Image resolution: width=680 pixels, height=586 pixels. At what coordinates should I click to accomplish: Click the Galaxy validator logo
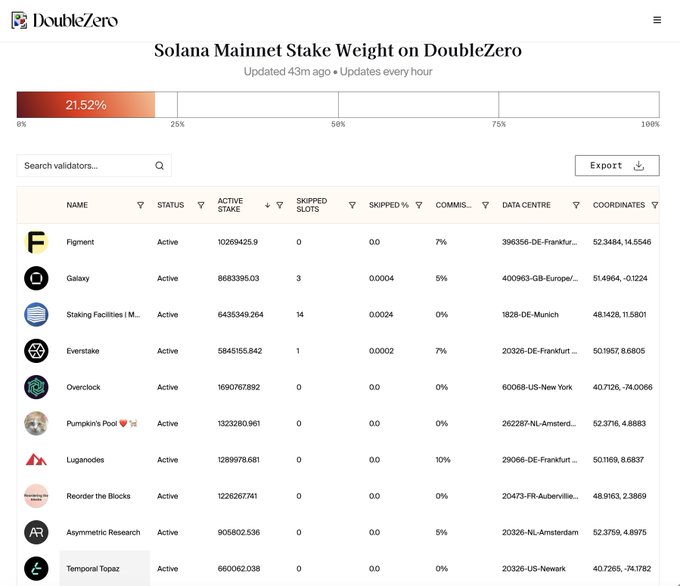coord(36,278)
